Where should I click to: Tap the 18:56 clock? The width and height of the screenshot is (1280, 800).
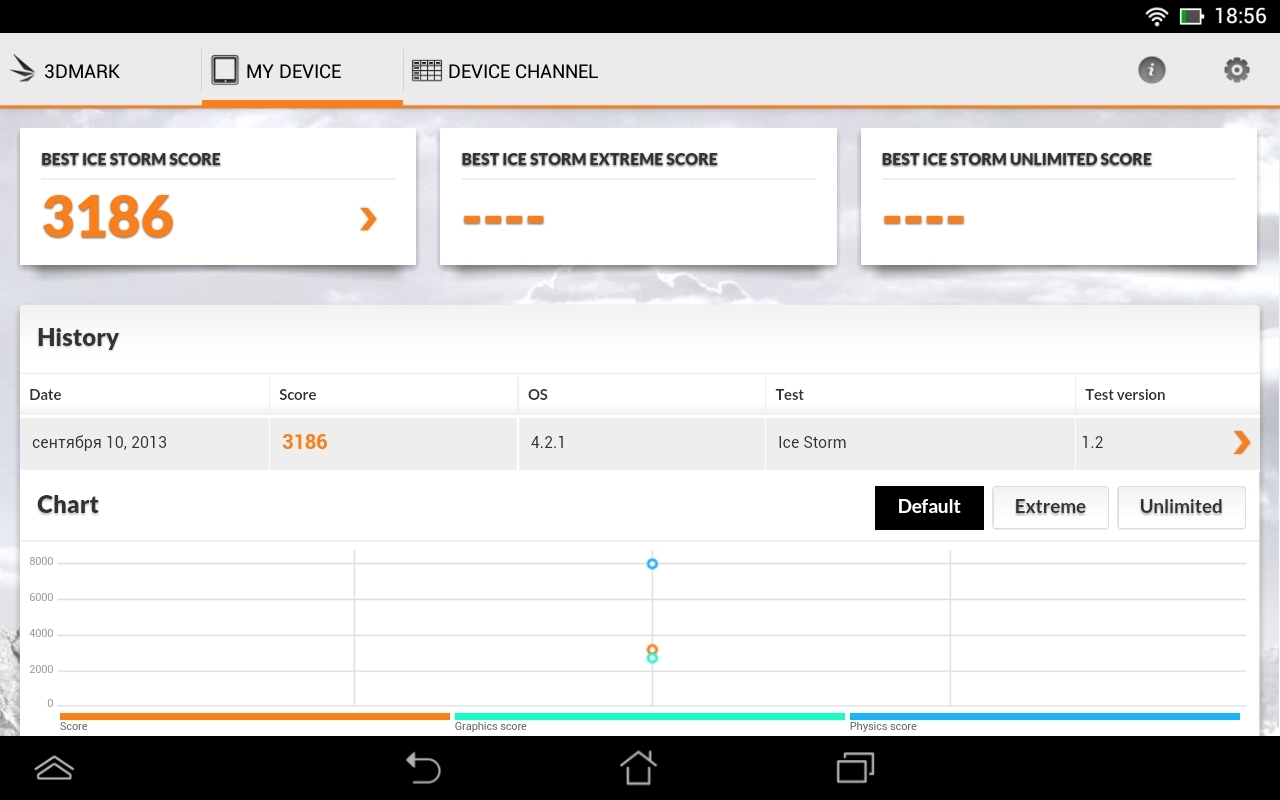[x=1240, y=16]
